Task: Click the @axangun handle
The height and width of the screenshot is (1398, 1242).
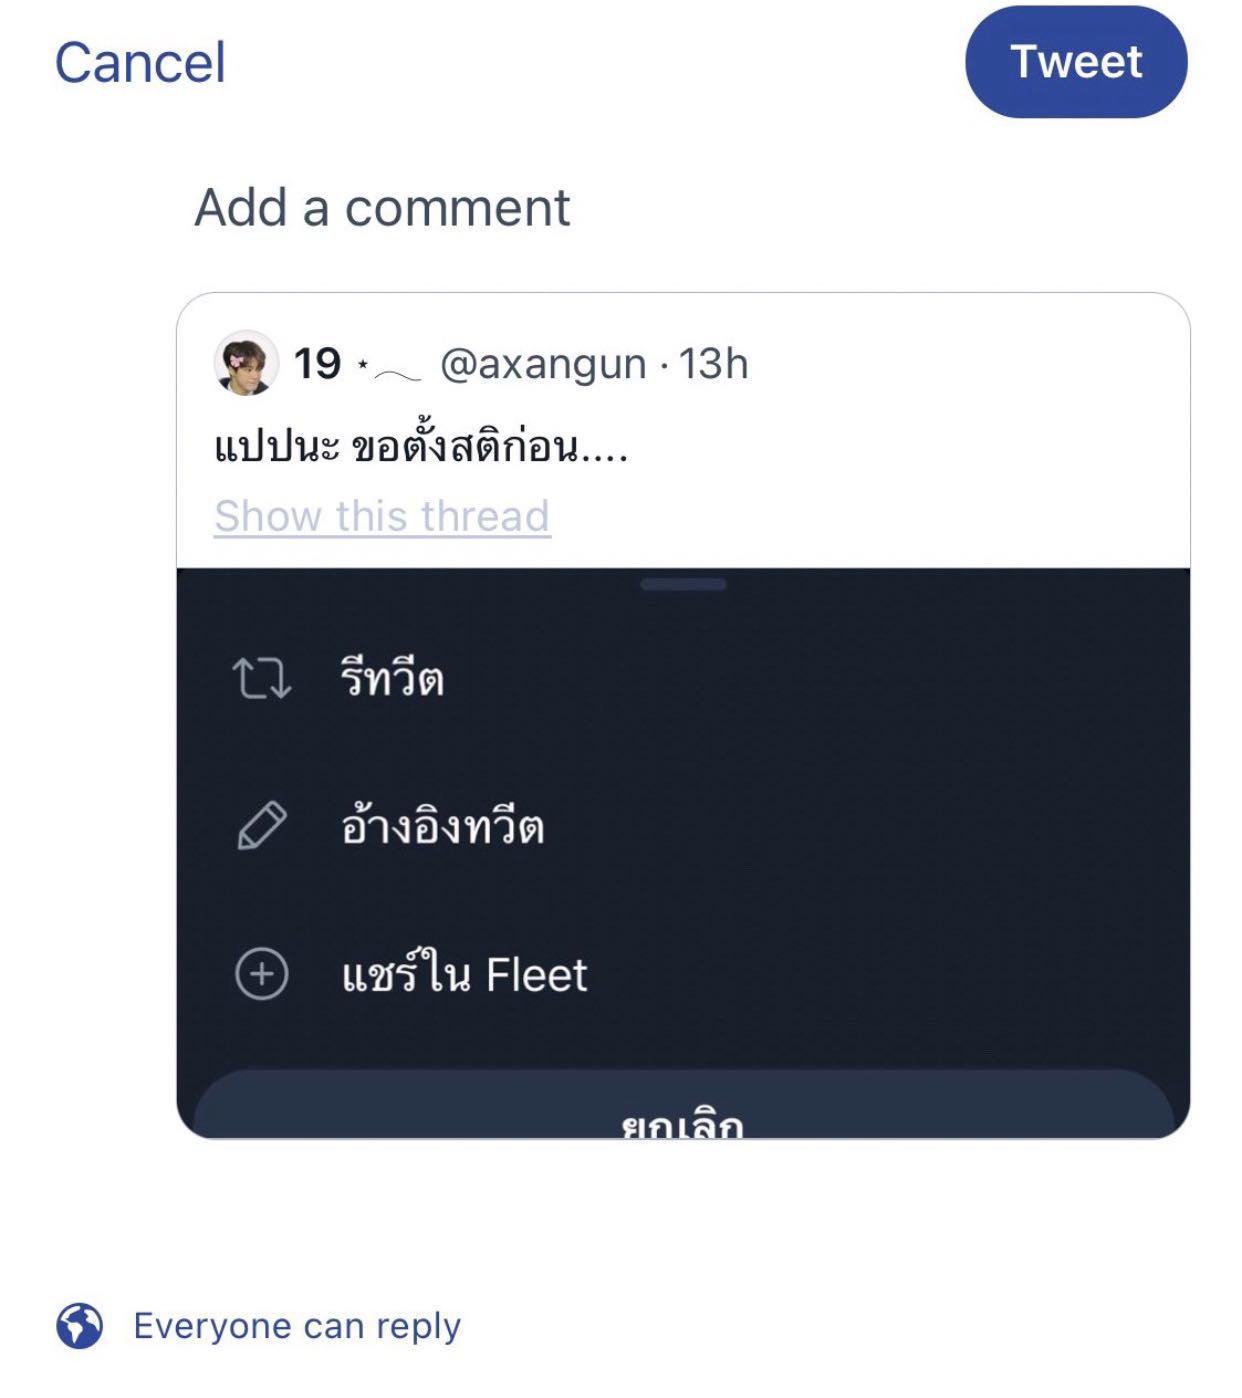Action: (x=543, y=364)
